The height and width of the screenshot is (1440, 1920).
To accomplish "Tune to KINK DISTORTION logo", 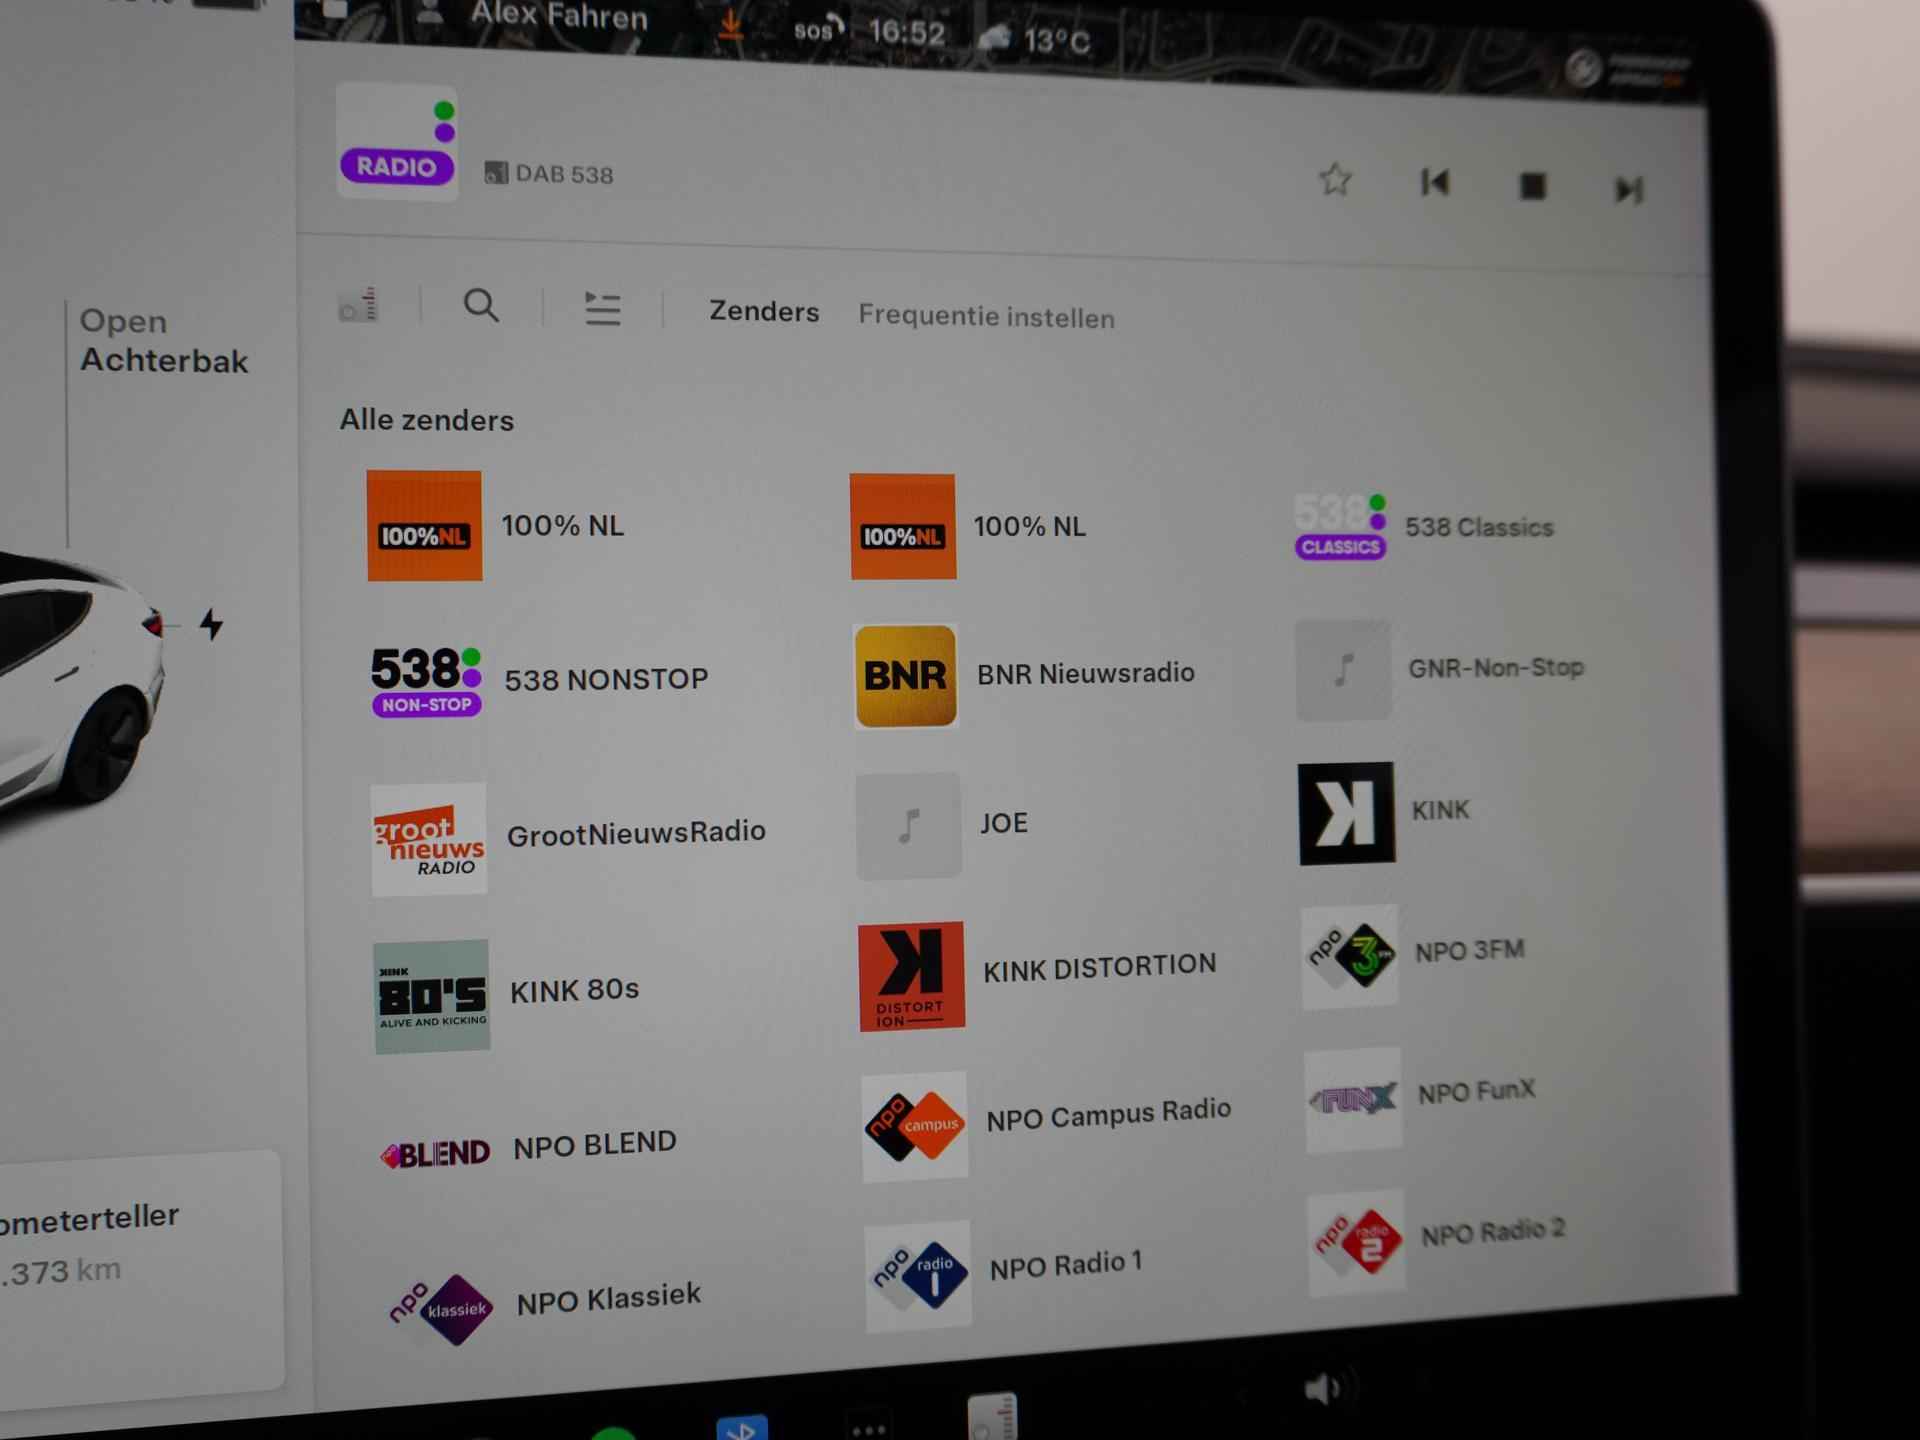I will 912,976.
